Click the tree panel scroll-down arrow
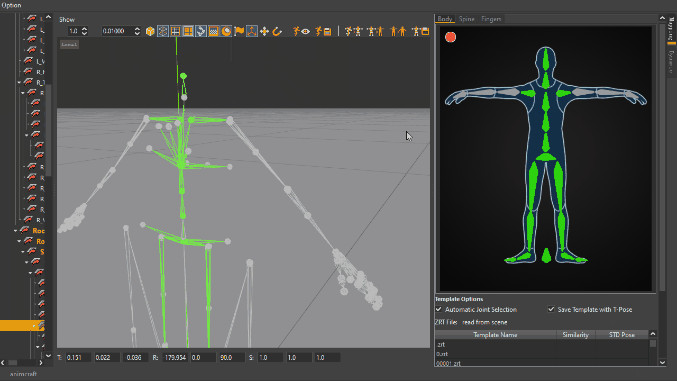This screenshot has width=677, height=381. 48,355
